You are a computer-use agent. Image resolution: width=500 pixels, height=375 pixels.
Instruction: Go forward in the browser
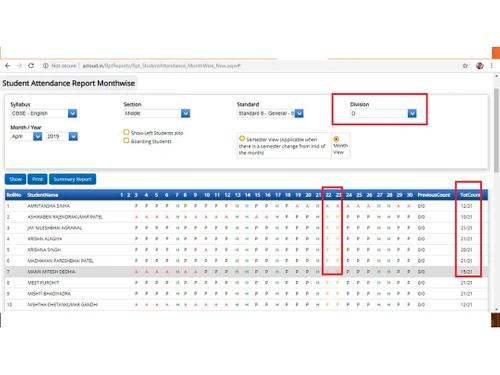pyautogui.click(x=19, y=66)
